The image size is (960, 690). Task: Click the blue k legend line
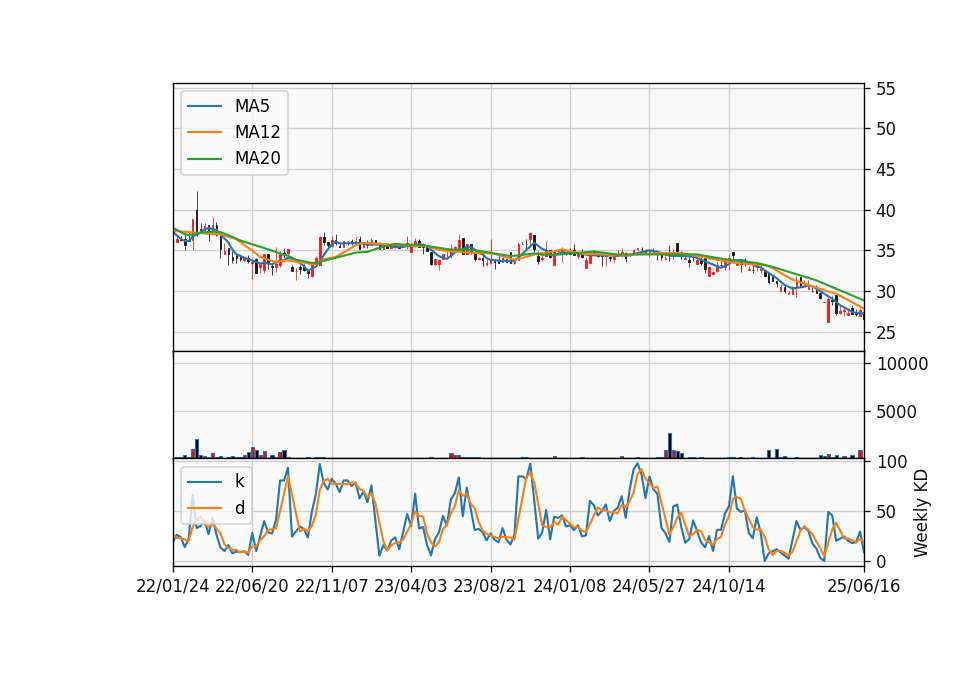(x=204, y=481)
